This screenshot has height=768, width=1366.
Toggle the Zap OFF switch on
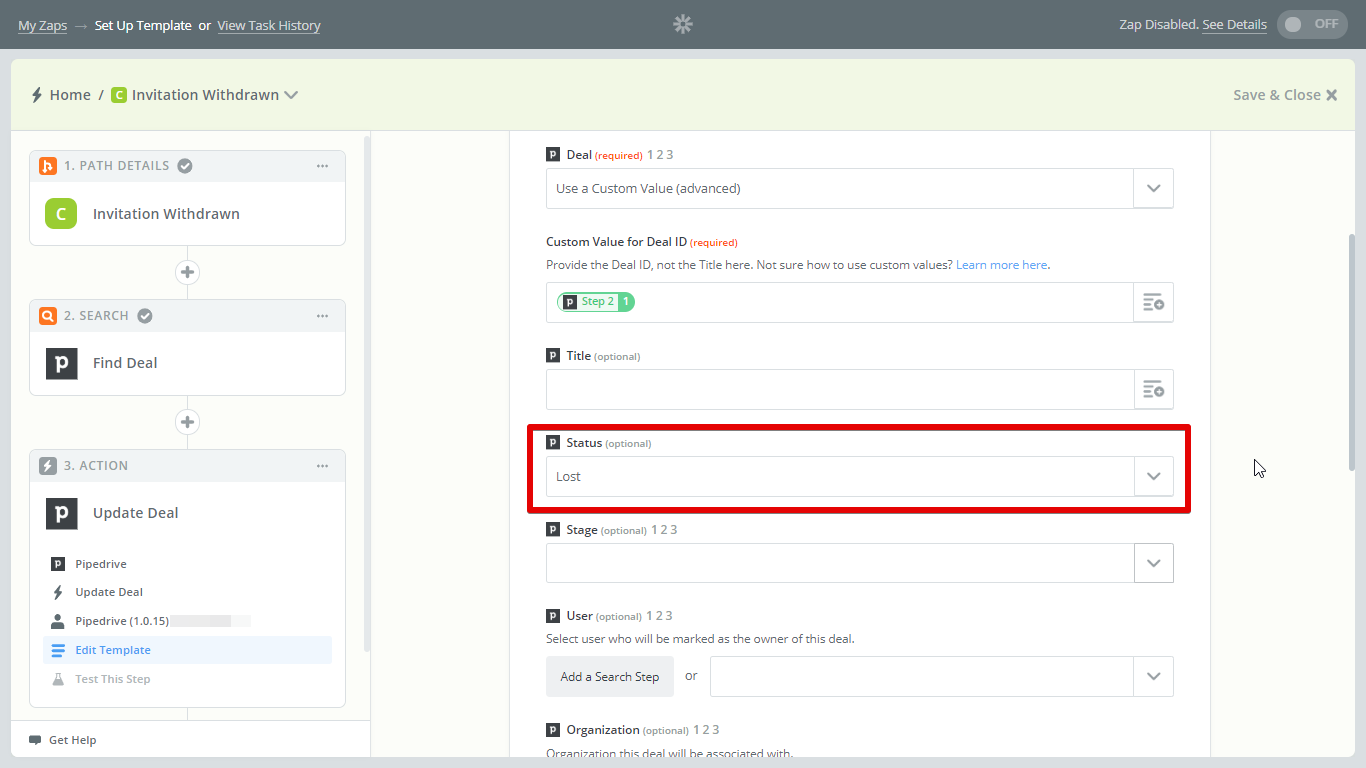1312,24
